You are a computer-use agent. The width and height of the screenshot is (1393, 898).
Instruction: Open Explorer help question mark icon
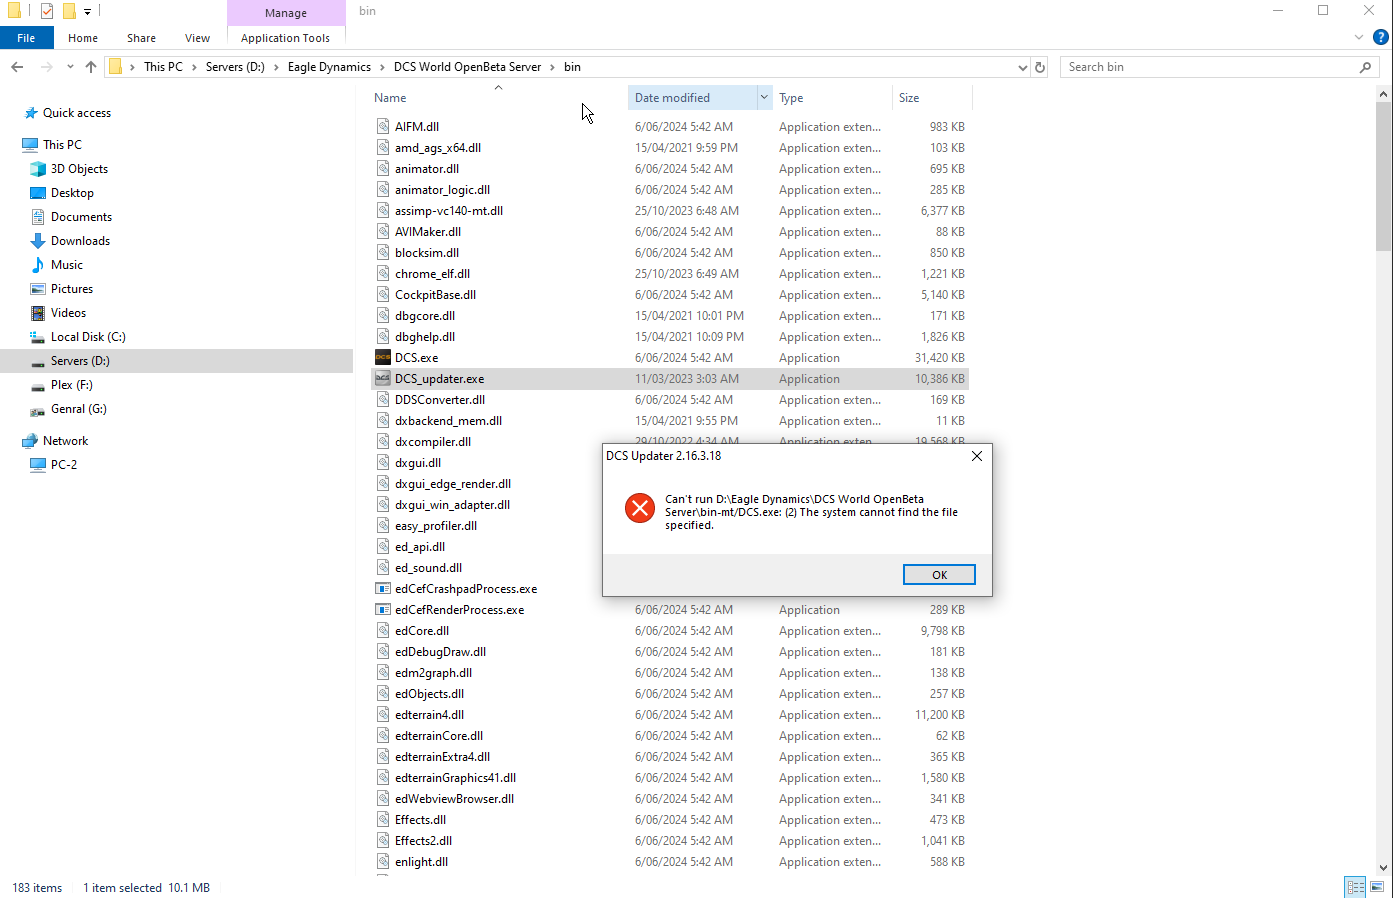[1381, 38]
